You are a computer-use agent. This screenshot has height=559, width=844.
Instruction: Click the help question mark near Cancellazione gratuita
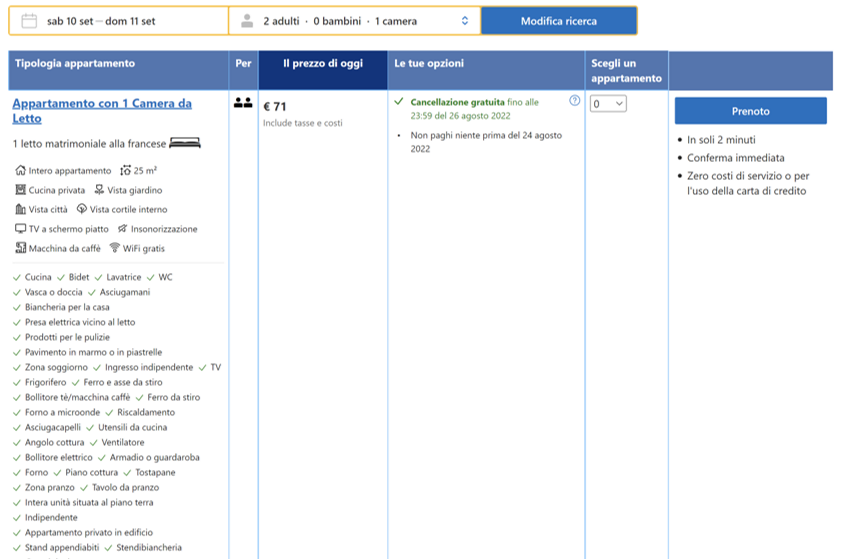[x=574, y=101]
